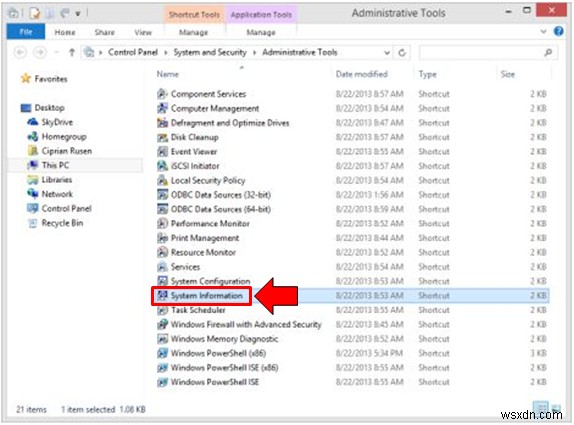574x425 pixels.
Task: Click the Forward navigation arrow
Action: pos(40,53)
